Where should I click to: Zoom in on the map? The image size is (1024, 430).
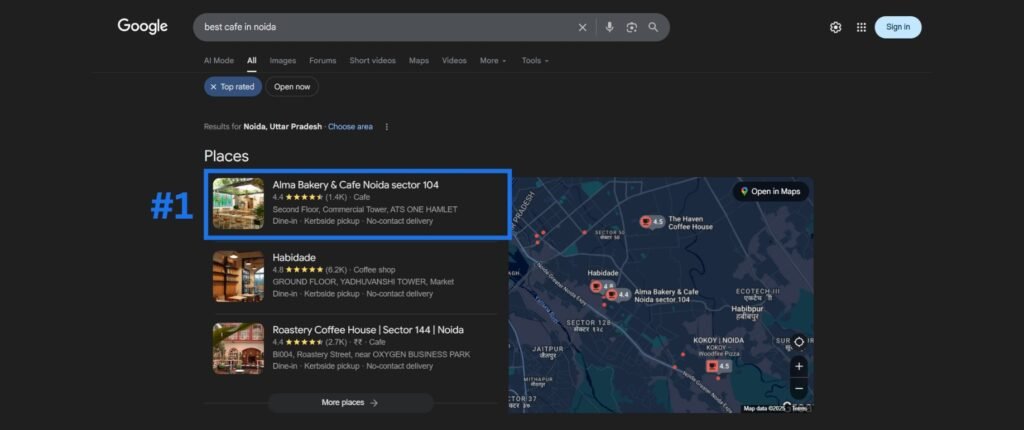click(798, 366)
